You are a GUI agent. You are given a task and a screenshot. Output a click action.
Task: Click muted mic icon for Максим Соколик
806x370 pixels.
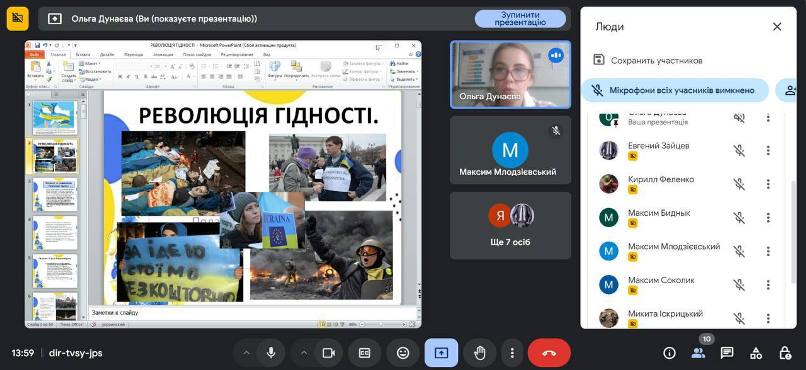click(739, 285)
